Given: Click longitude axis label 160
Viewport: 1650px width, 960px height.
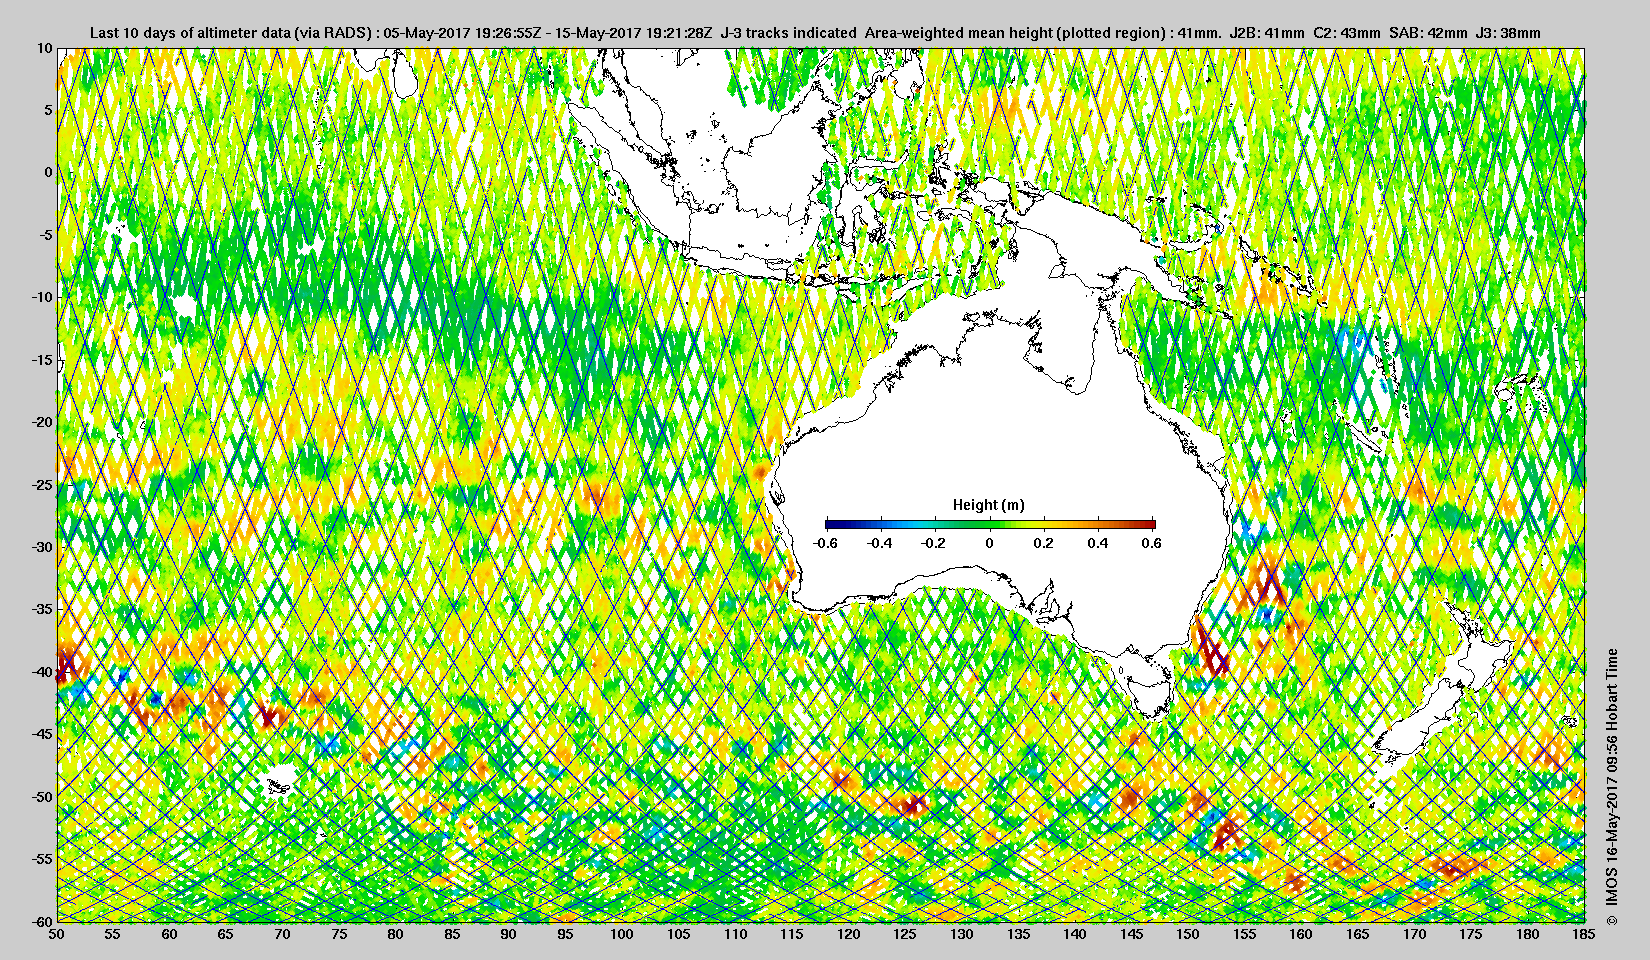Looking at the screenshot, I should coord(1301,934).
